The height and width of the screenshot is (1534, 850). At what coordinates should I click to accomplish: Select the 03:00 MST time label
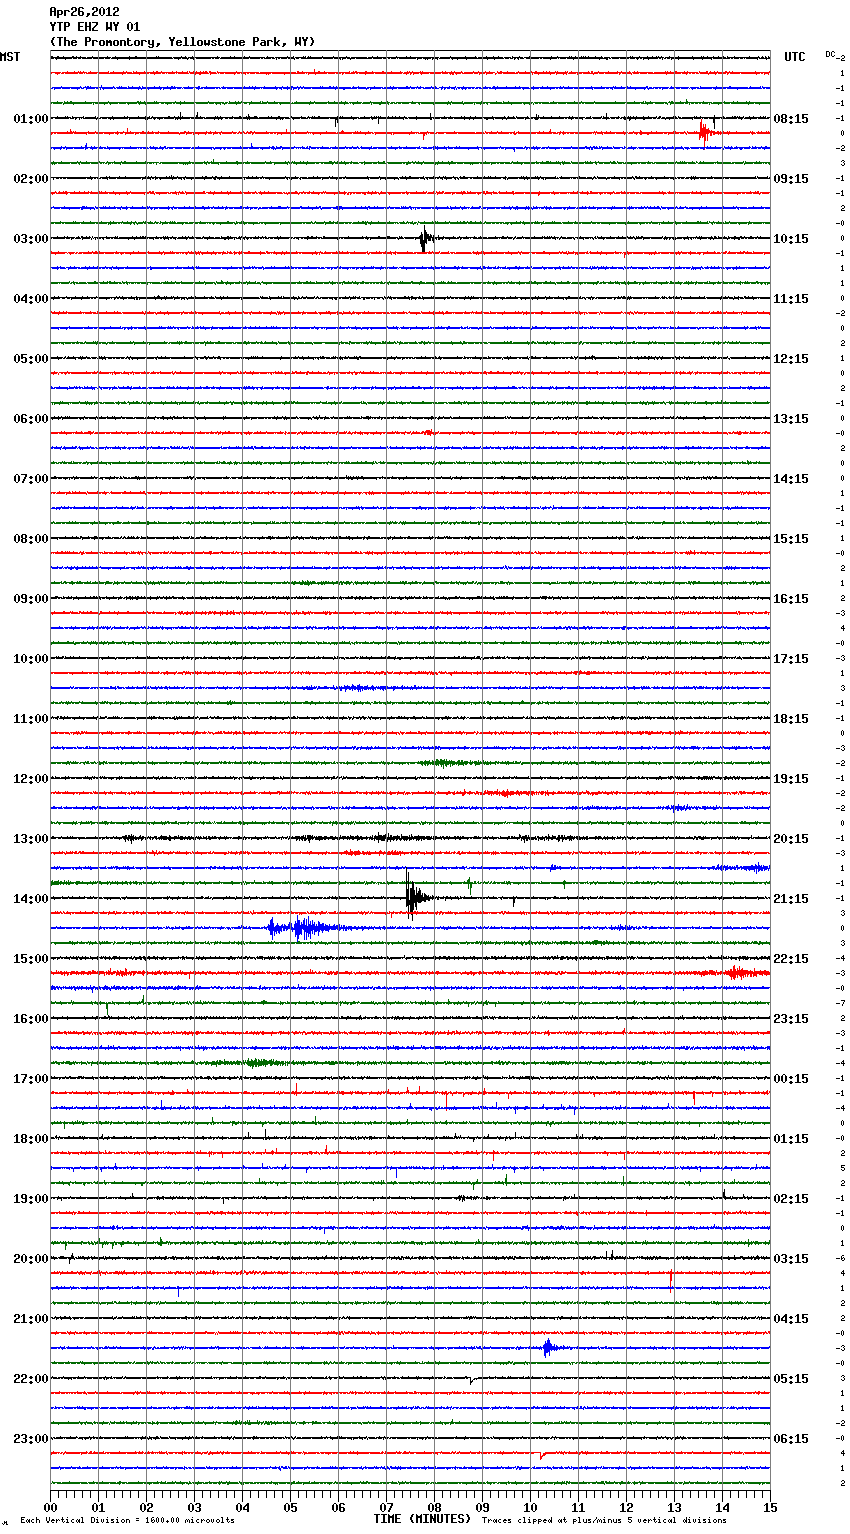pos(30,239)
